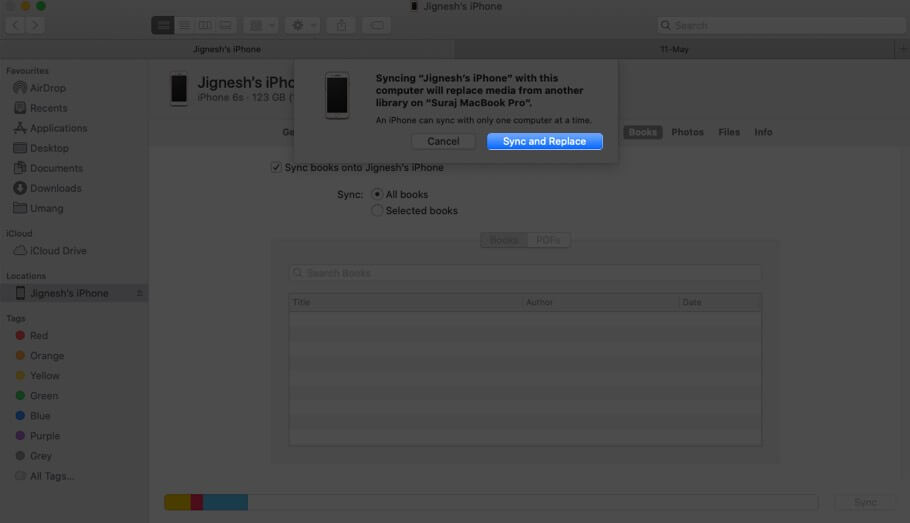The height and width of the screenshot is (523, 910).
Task: Open iCloud Drive in the sidebar
Action: click(x=49, y=251)
